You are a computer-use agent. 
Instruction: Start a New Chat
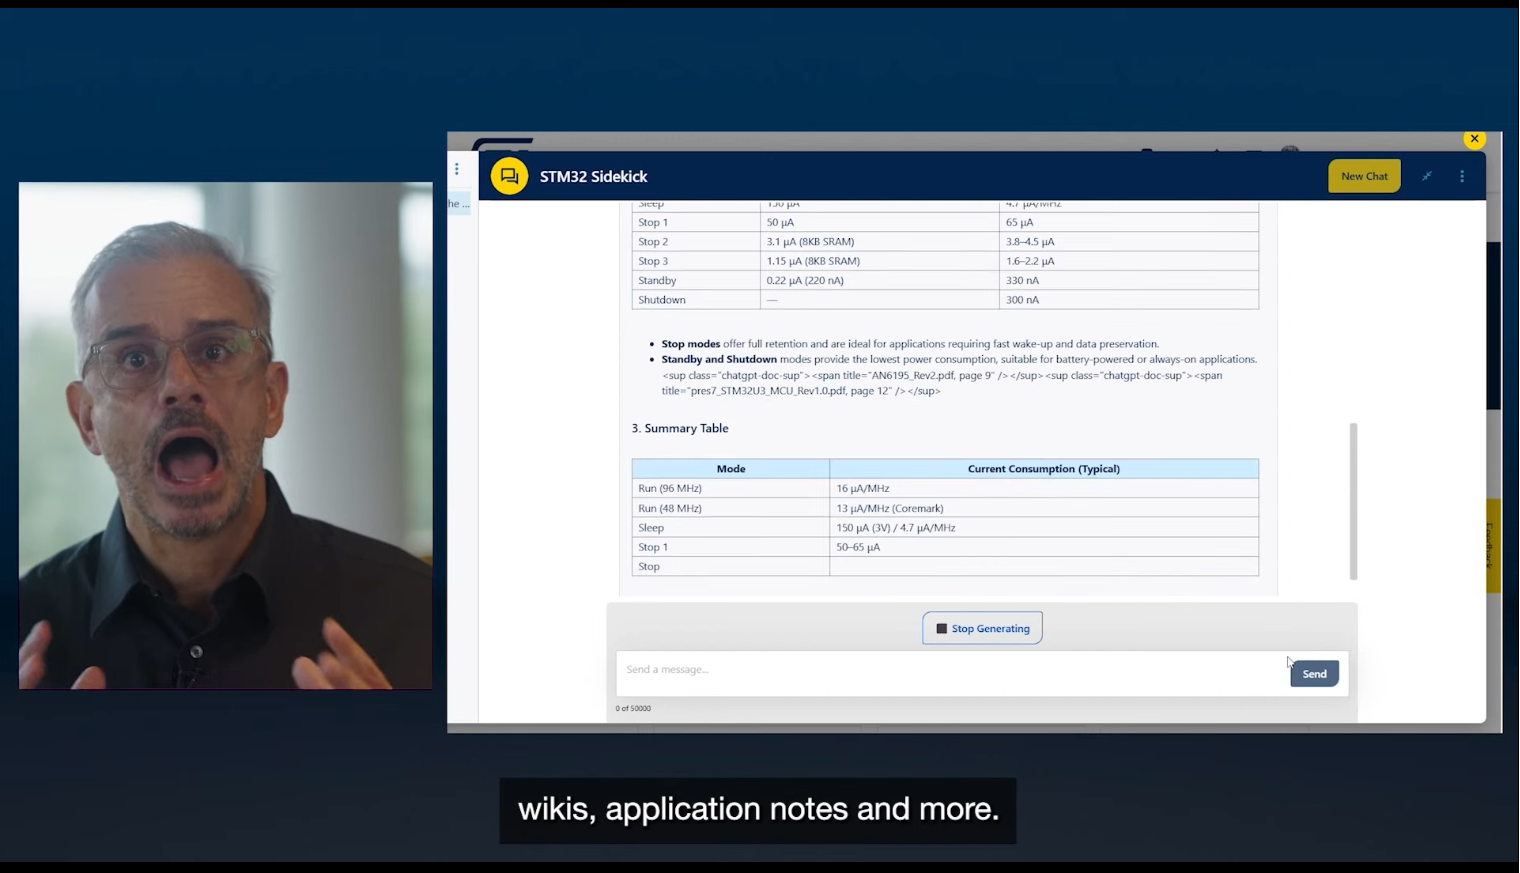(1364, 176)
